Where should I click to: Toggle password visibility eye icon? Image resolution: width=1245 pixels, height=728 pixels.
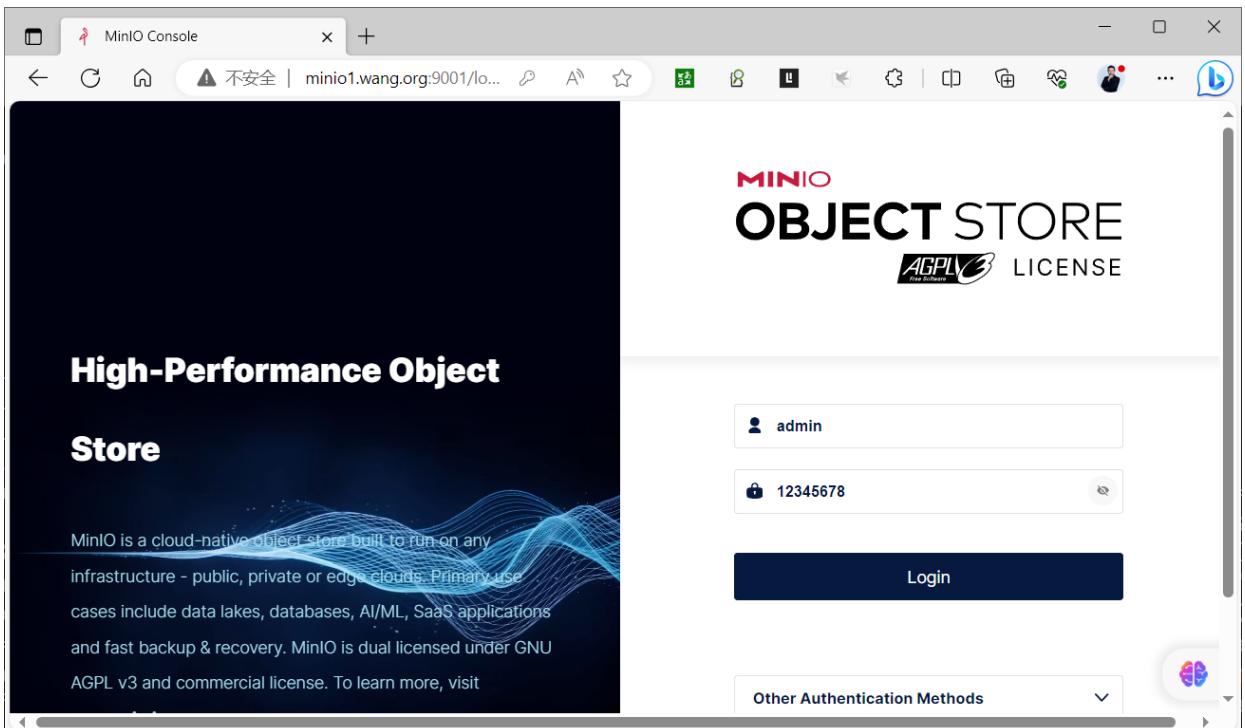pos(1101,491)
